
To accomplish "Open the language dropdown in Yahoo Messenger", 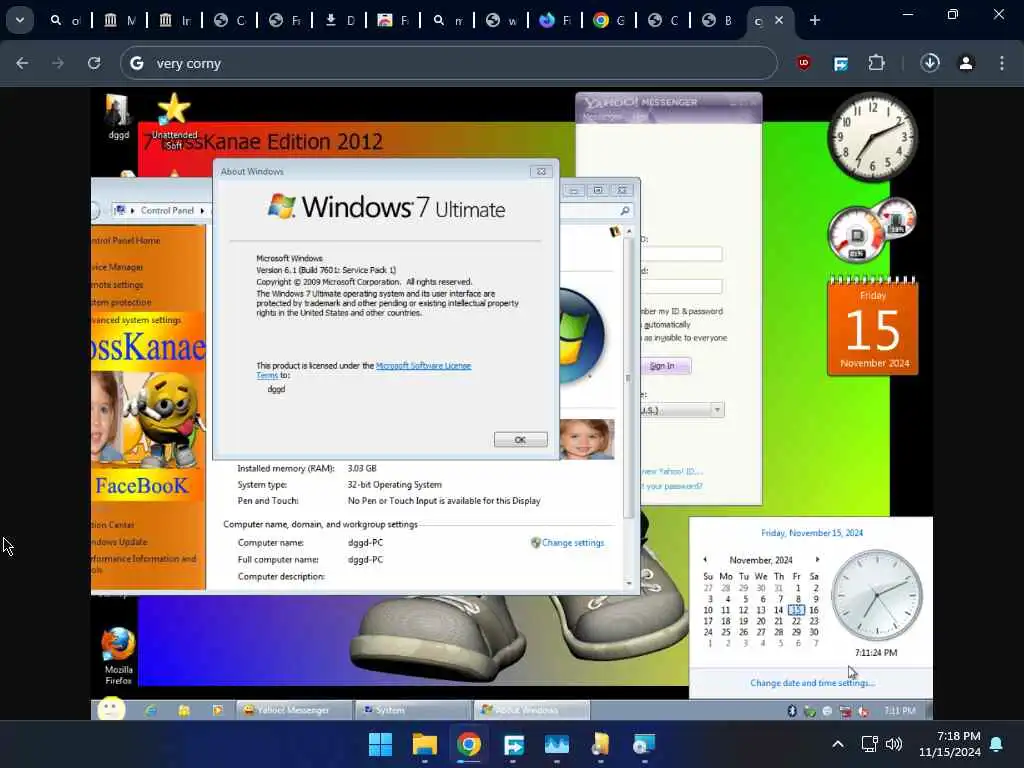I will (717, 410).
